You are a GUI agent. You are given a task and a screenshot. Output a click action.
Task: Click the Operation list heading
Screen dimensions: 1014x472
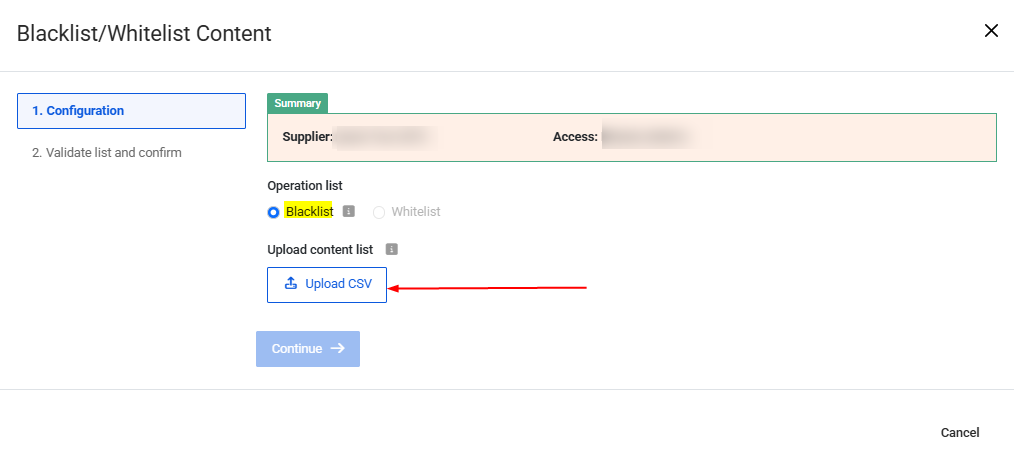click(305, 186)
